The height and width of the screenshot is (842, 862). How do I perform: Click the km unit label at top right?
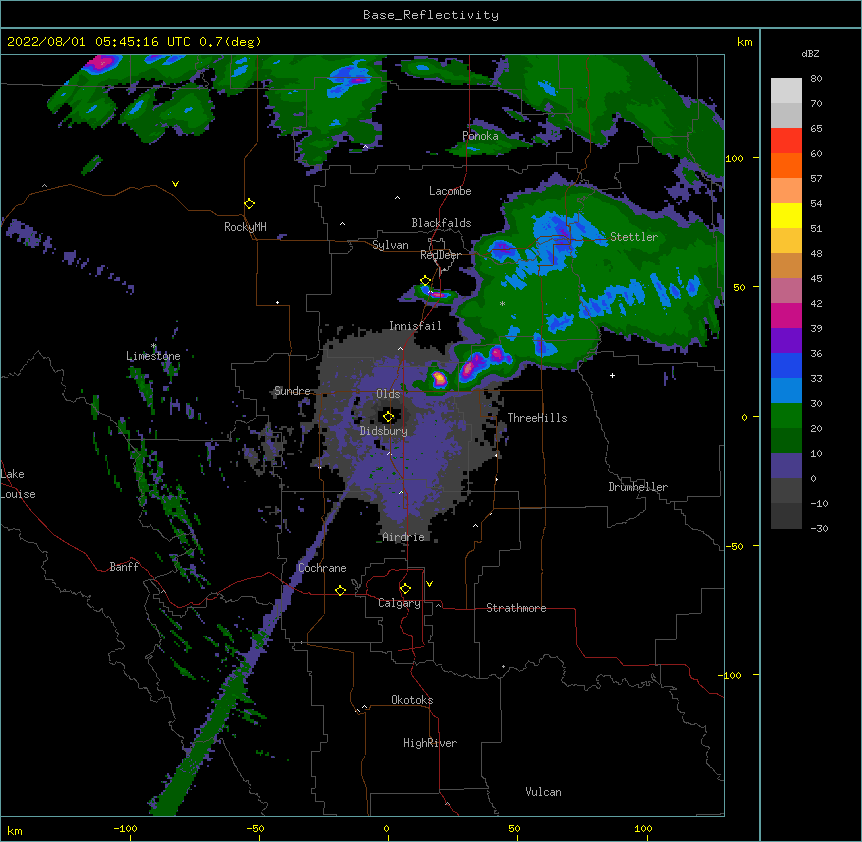tap(744, 42)
